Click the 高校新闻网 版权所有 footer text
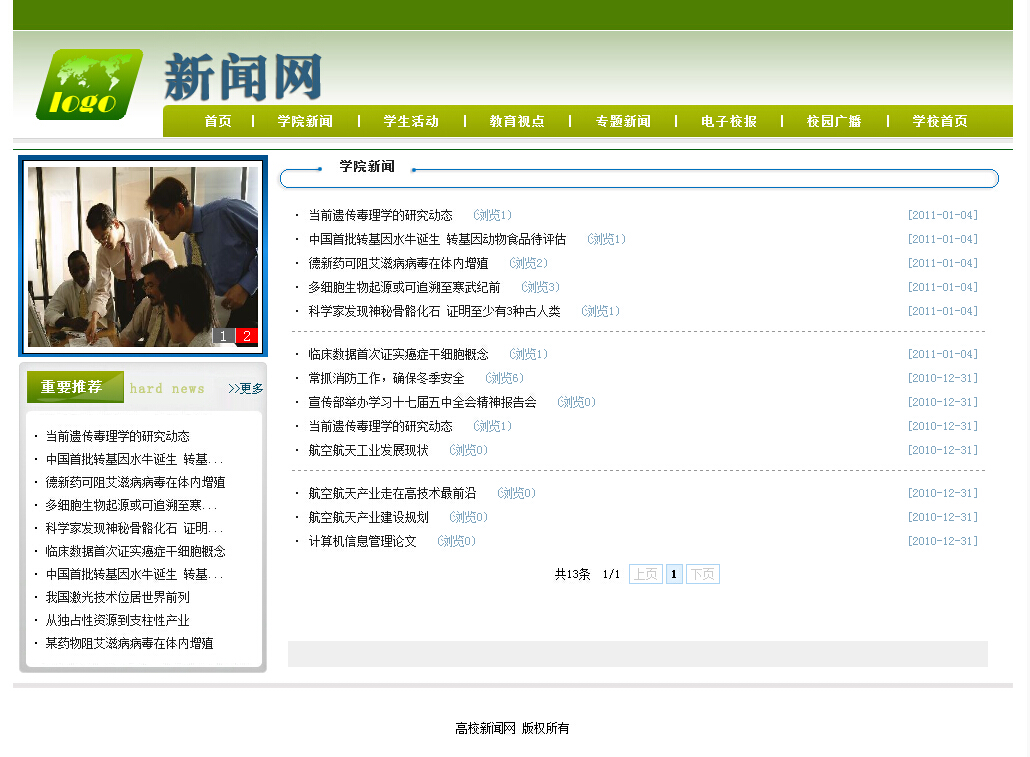 (x=512, y=728)
